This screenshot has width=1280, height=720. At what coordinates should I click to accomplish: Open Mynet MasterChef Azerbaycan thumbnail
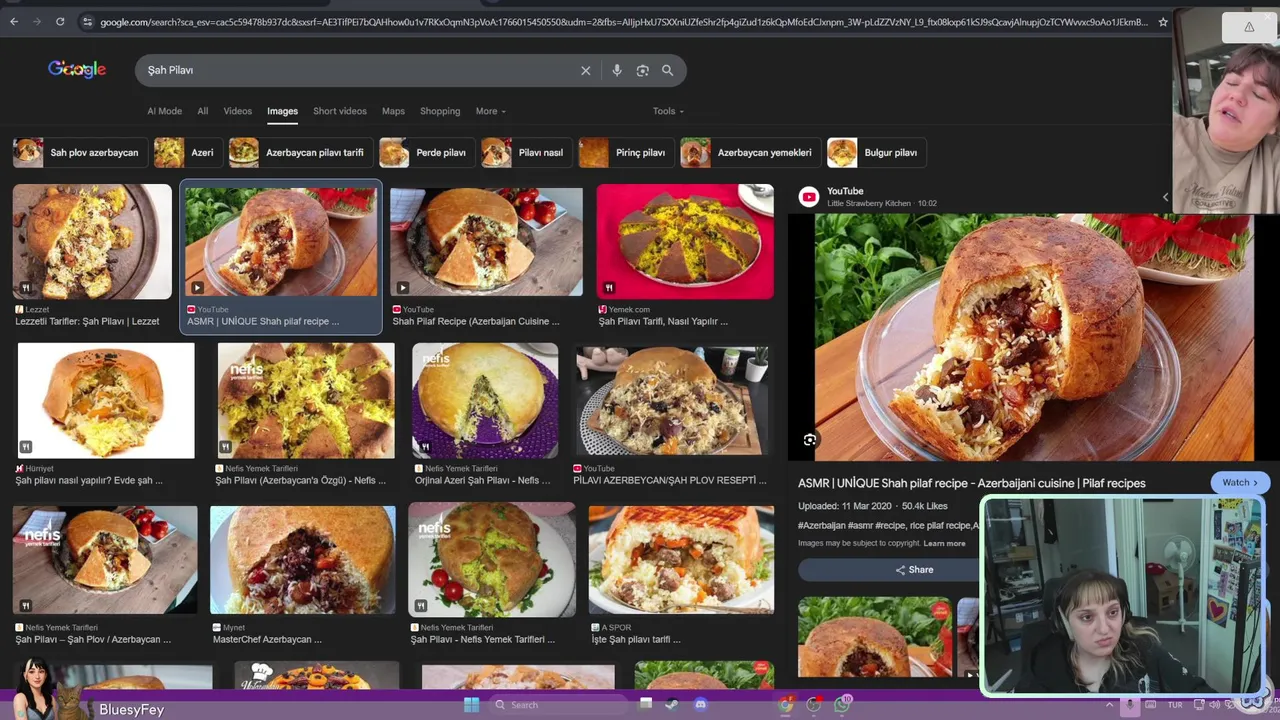303,560
